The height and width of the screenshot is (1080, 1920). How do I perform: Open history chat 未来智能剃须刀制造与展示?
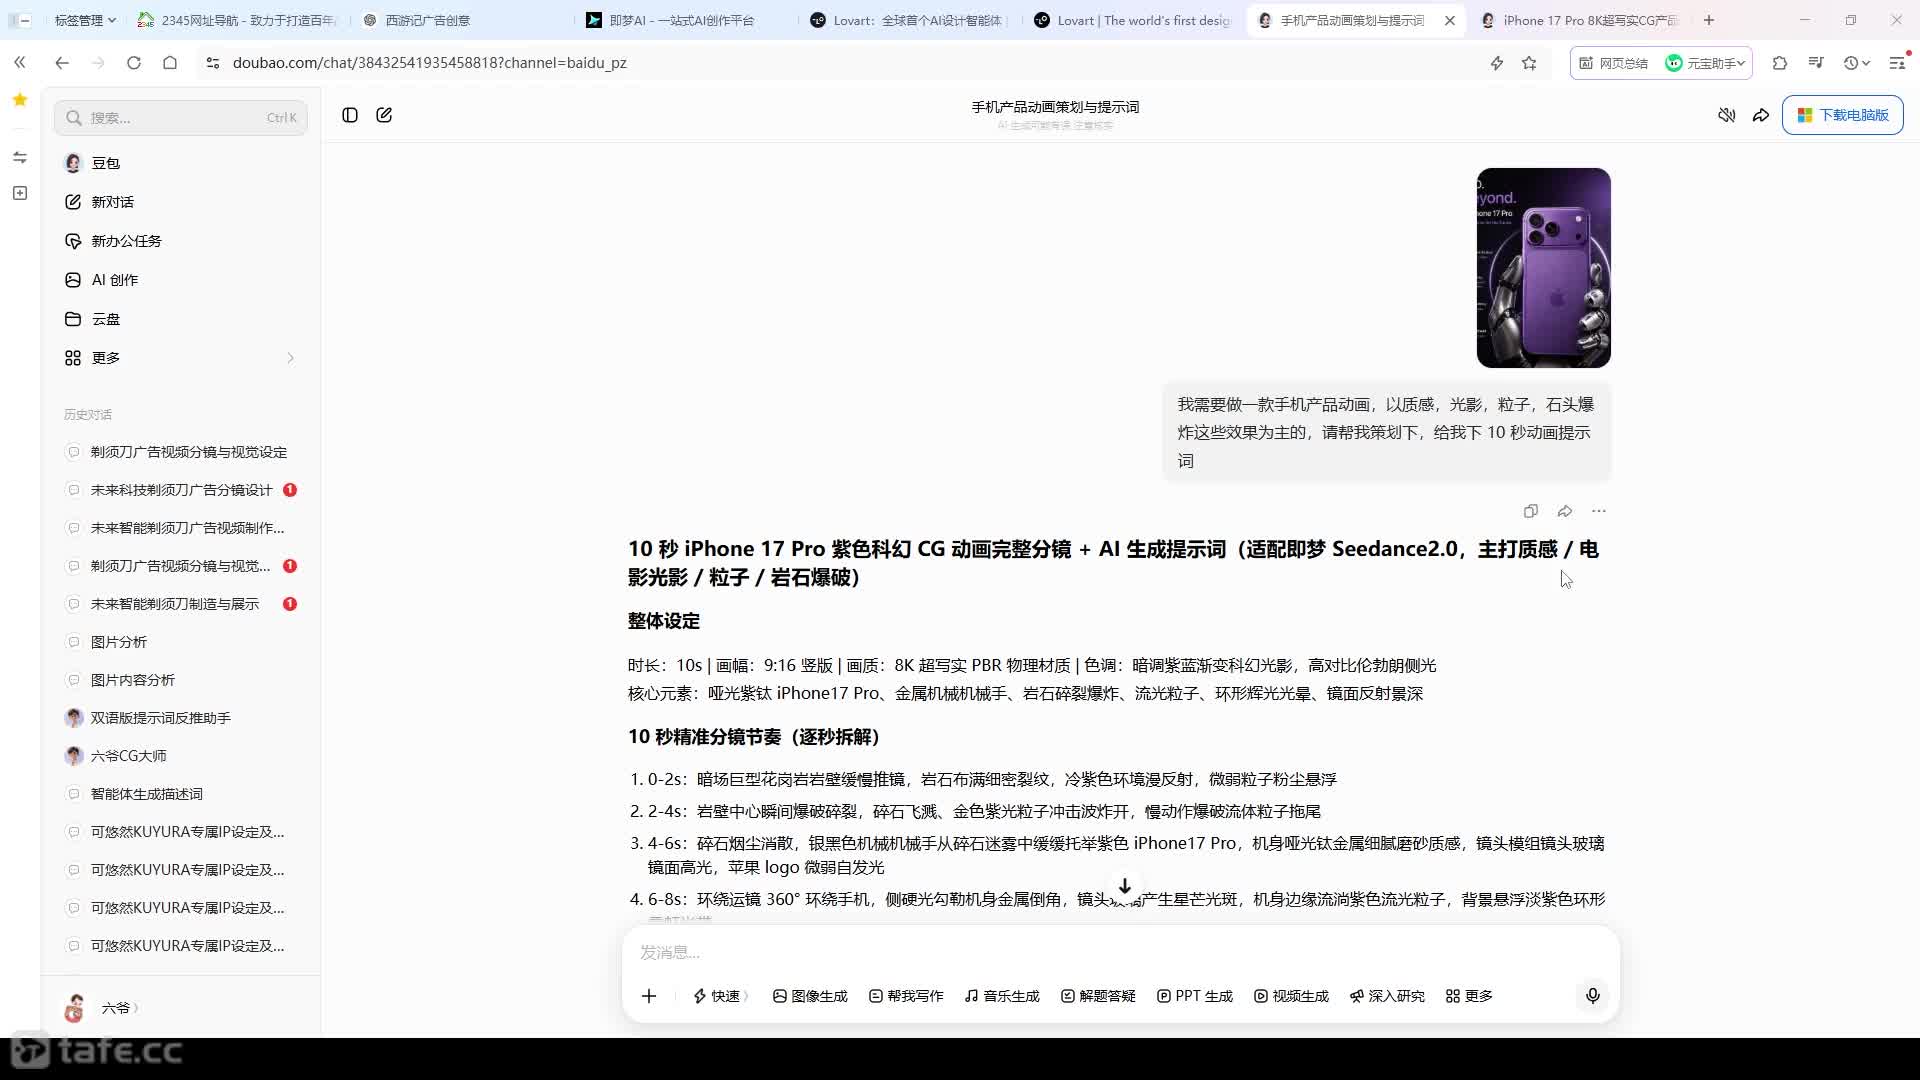pos(181,604)
